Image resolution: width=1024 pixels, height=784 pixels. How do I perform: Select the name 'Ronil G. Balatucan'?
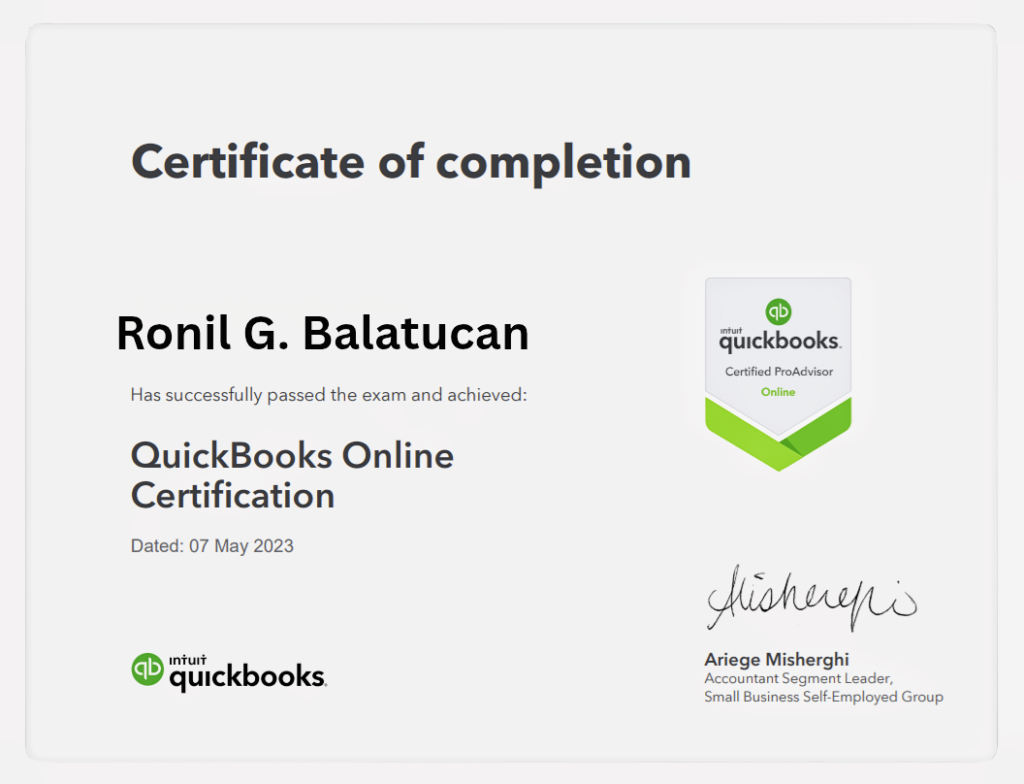(x=323, y=333)
